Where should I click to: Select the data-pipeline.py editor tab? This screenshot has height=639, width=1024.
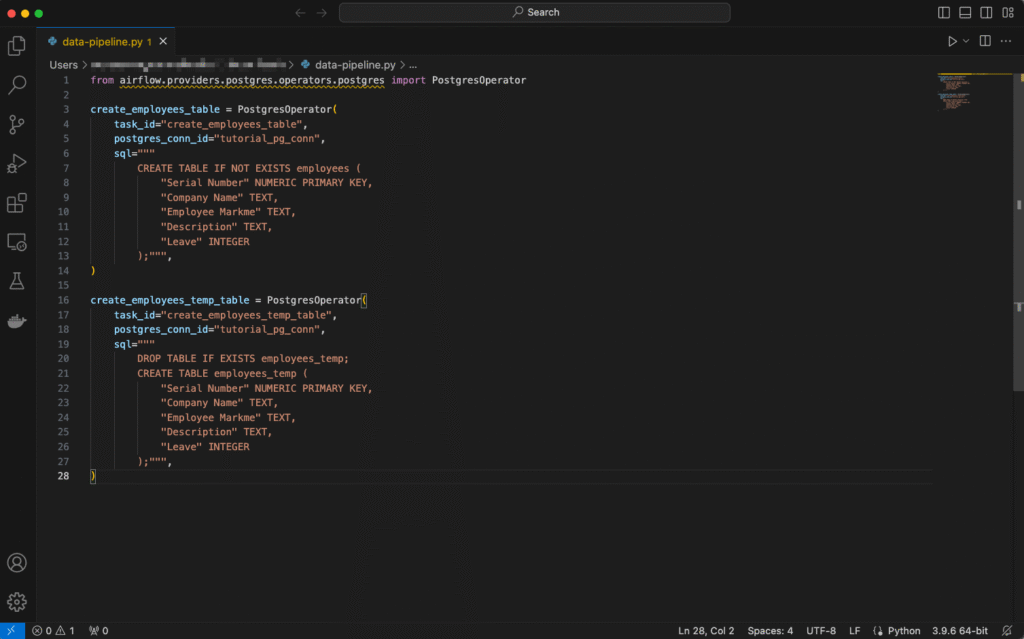pyautogui.click(x=106, y=41)
